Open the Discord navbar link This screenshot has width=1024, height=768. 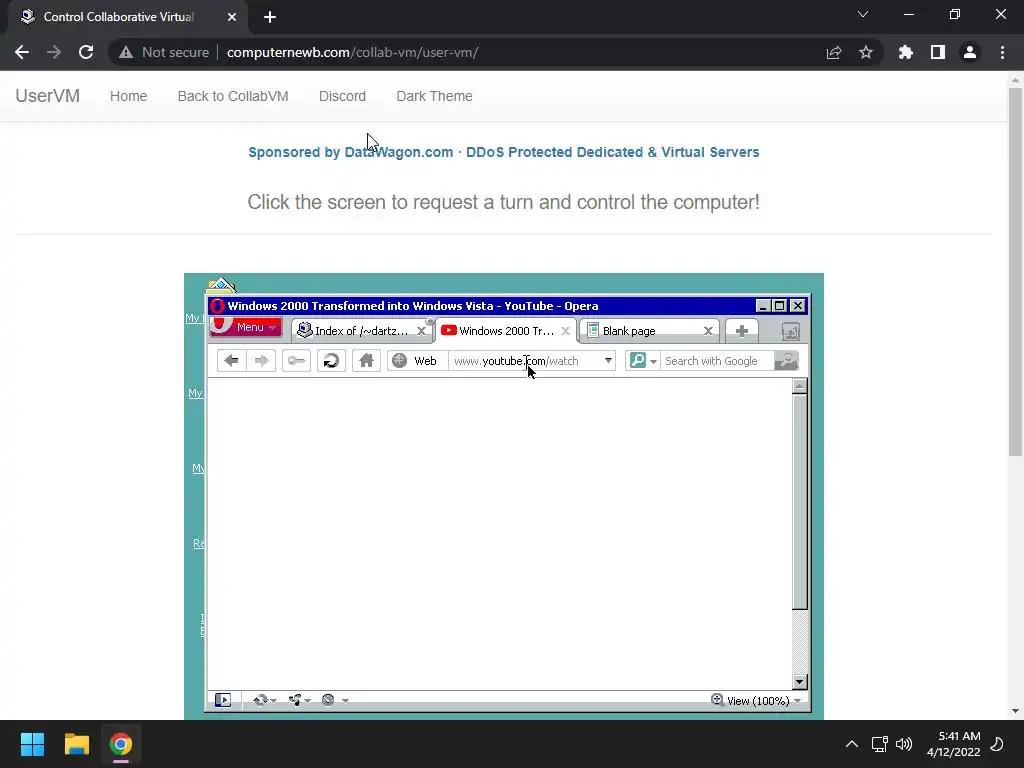342,96
